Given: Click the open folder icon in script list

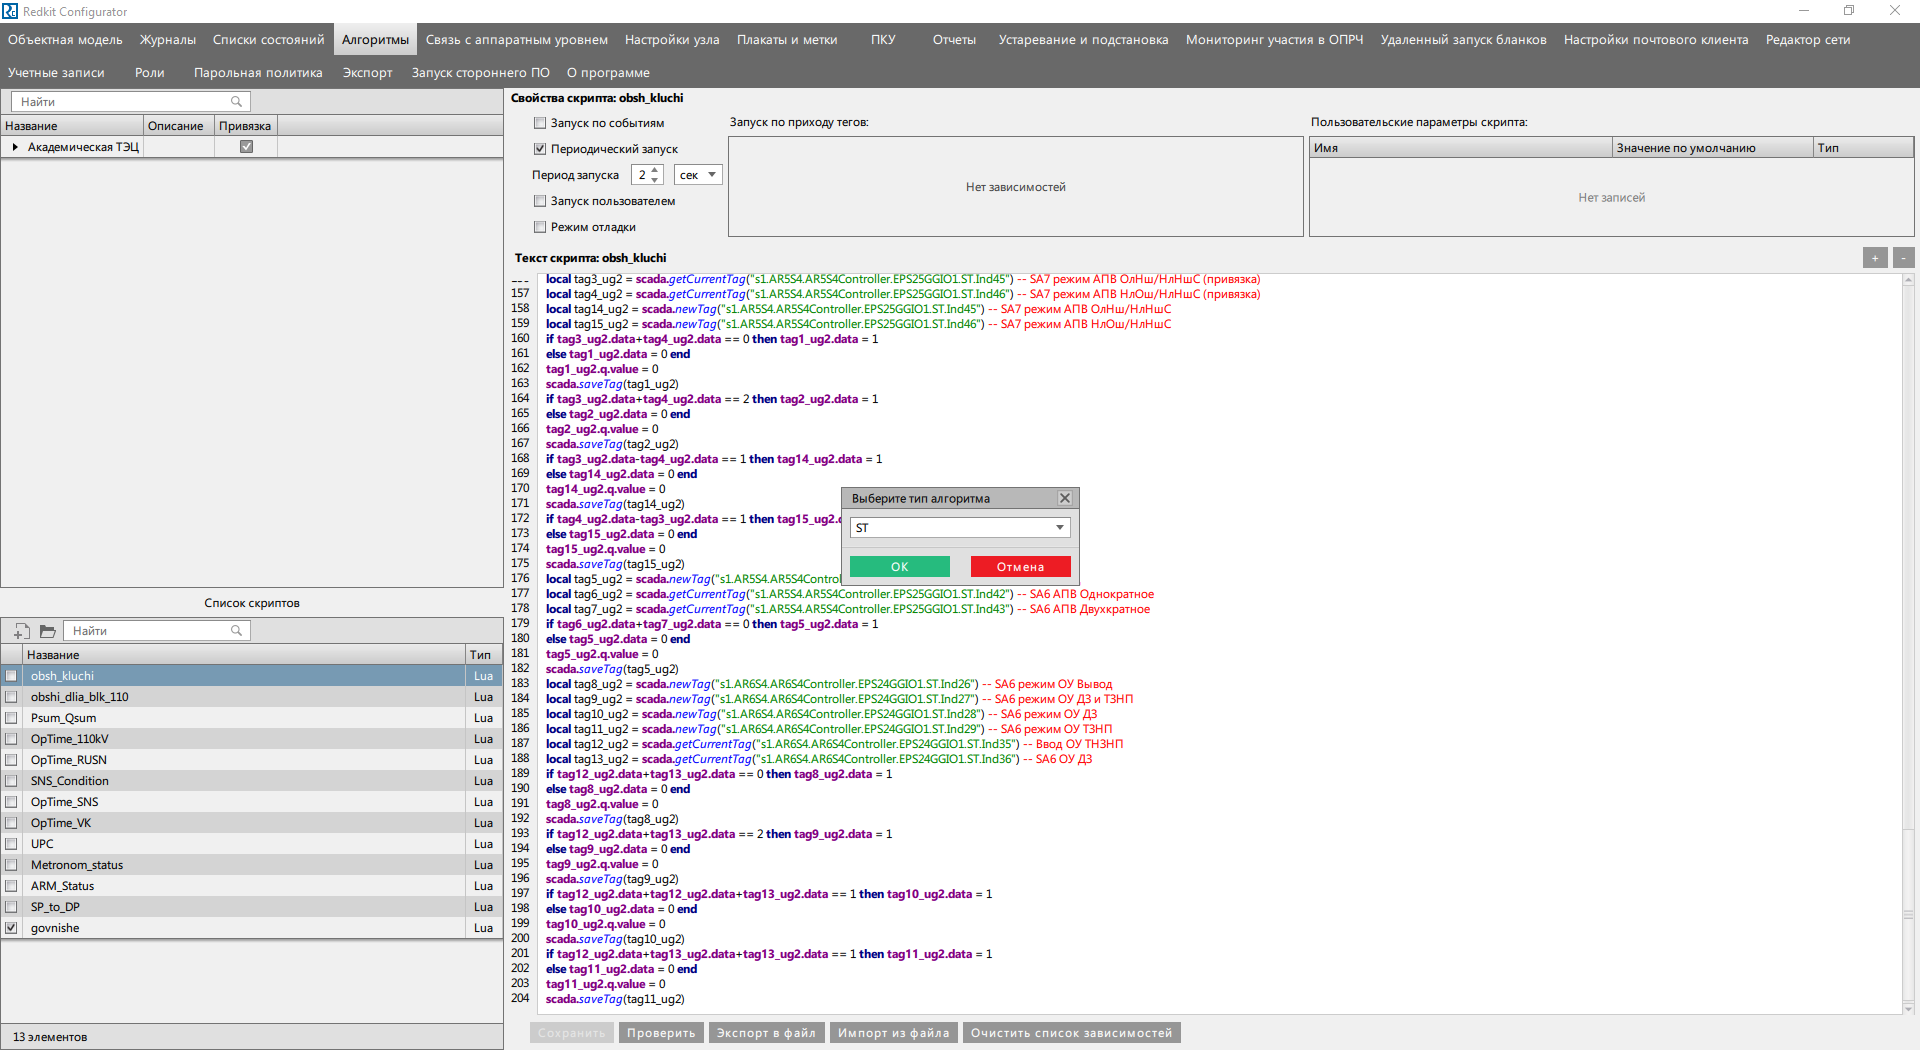Looking at the screenshot, I should pyautogui.click(x=46, y=631).
